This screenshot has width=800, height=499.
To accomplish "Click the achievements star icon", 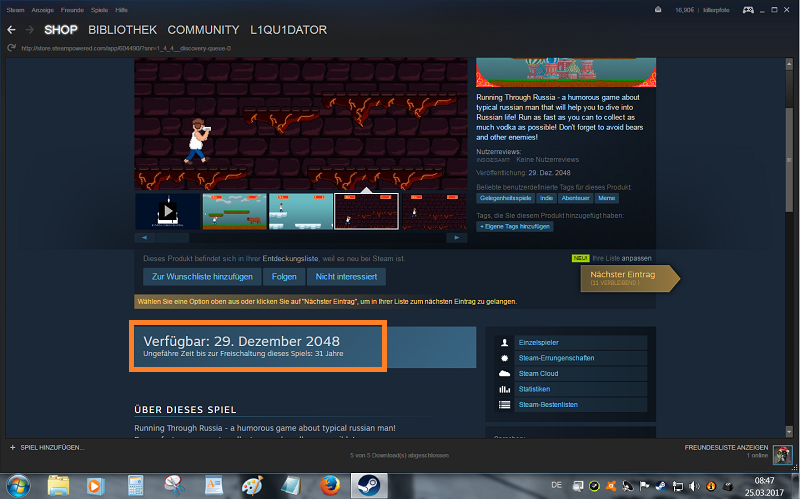I will (505, 358).
